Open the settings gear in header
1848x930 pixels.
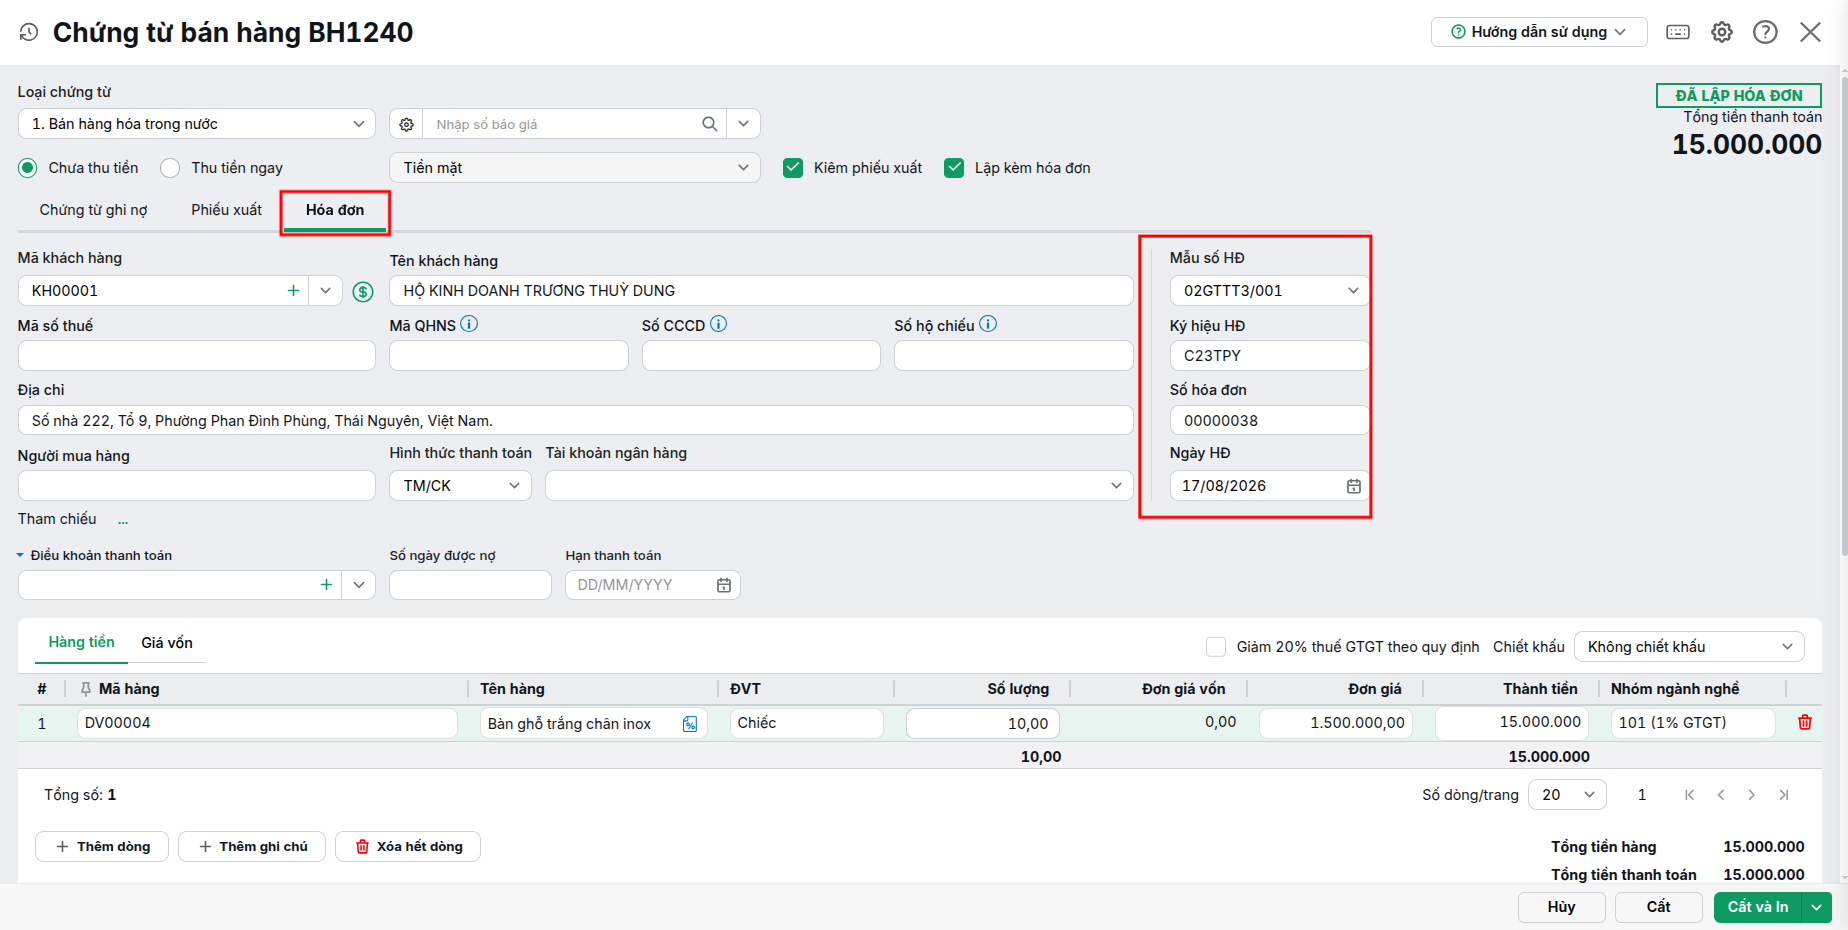tap(1722, 32)
